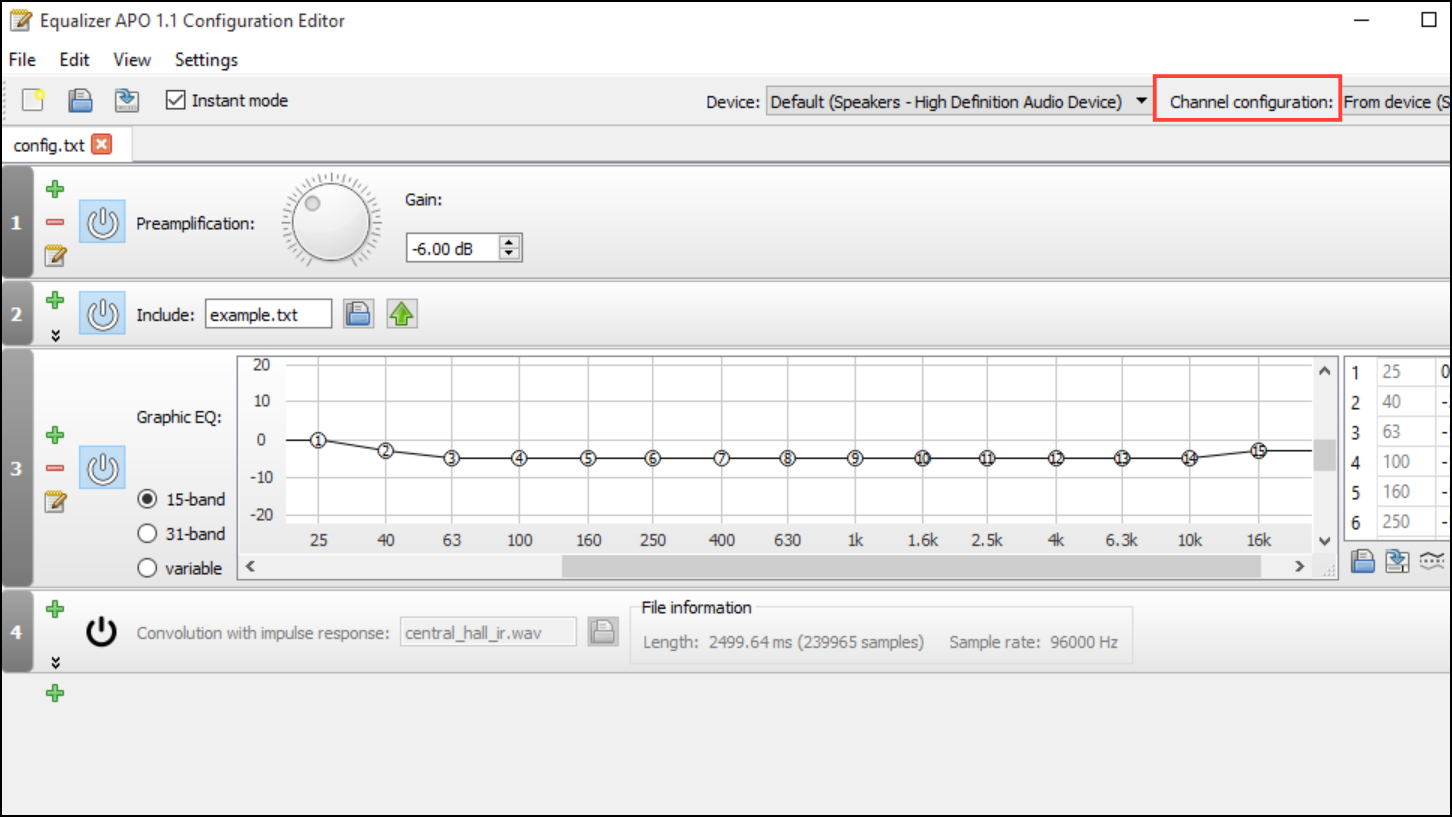1452x817 pixels.
Task: Toggle the Instant mode checkbox
Action: (x=176, y=100)
